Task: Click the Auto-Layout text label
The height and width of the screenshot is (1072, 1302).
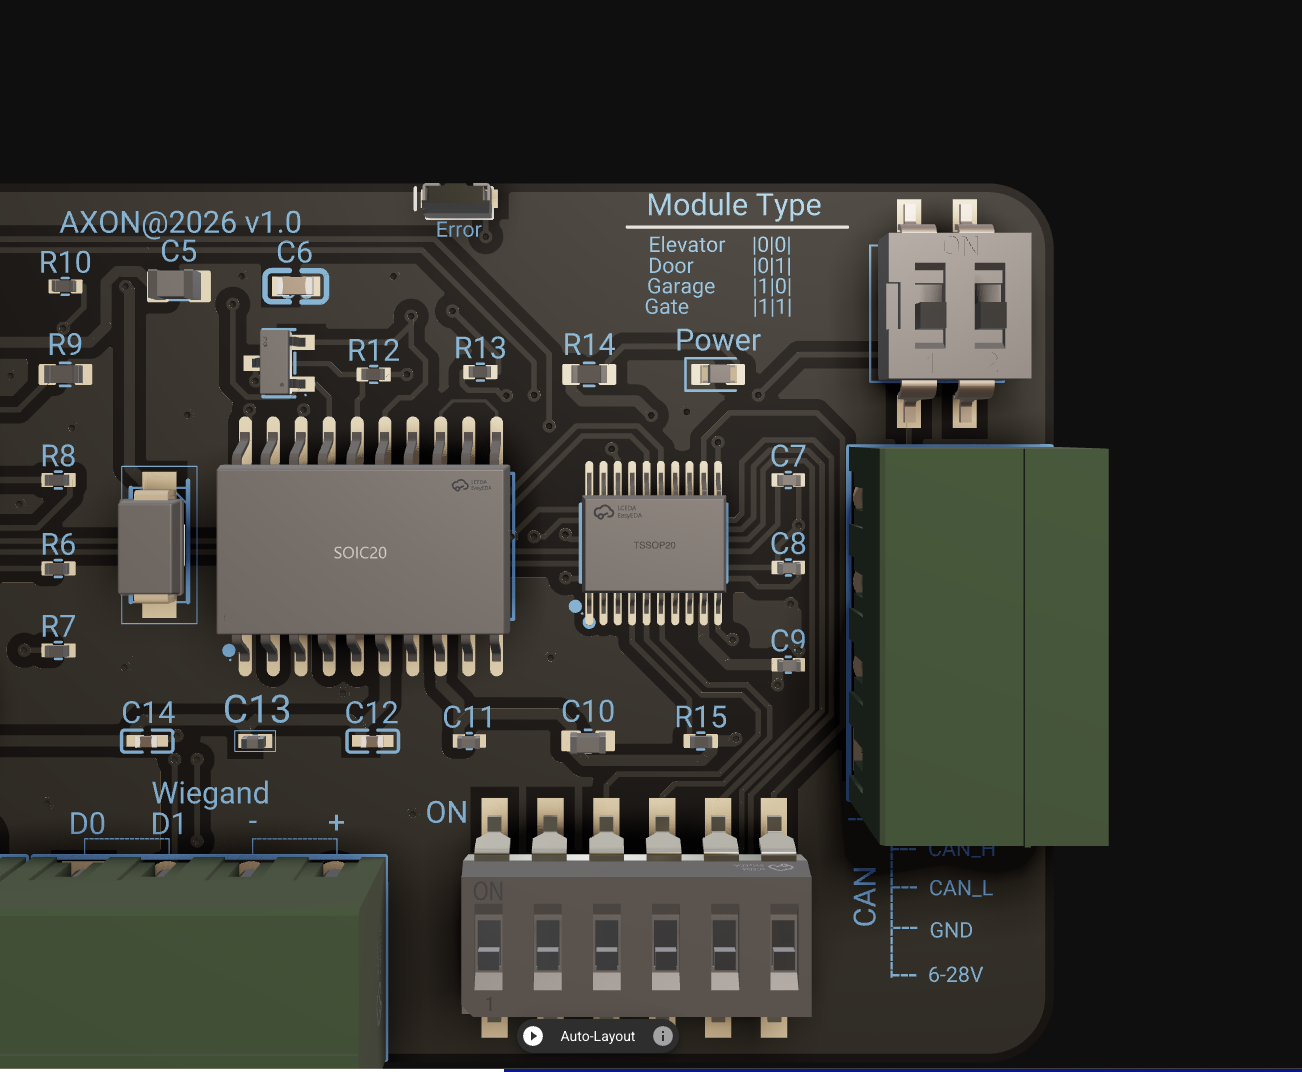Action: 597,1036
